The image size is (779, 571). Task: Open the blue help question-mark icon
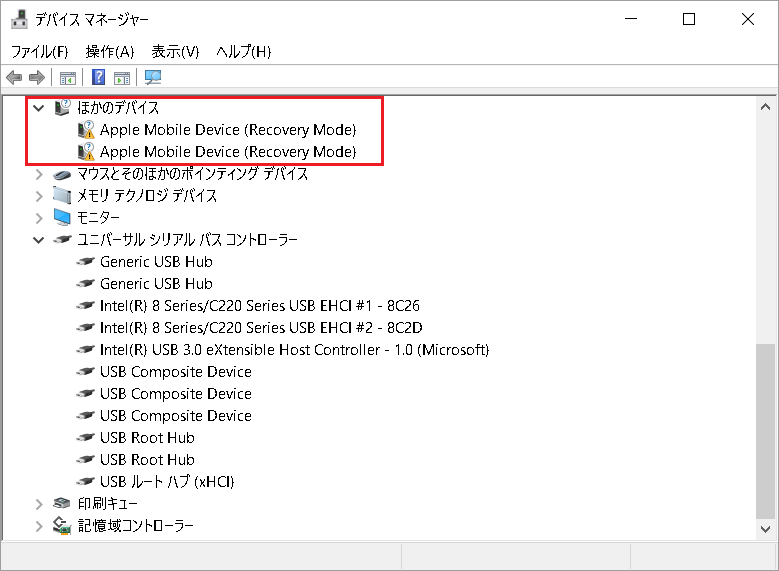98,77
